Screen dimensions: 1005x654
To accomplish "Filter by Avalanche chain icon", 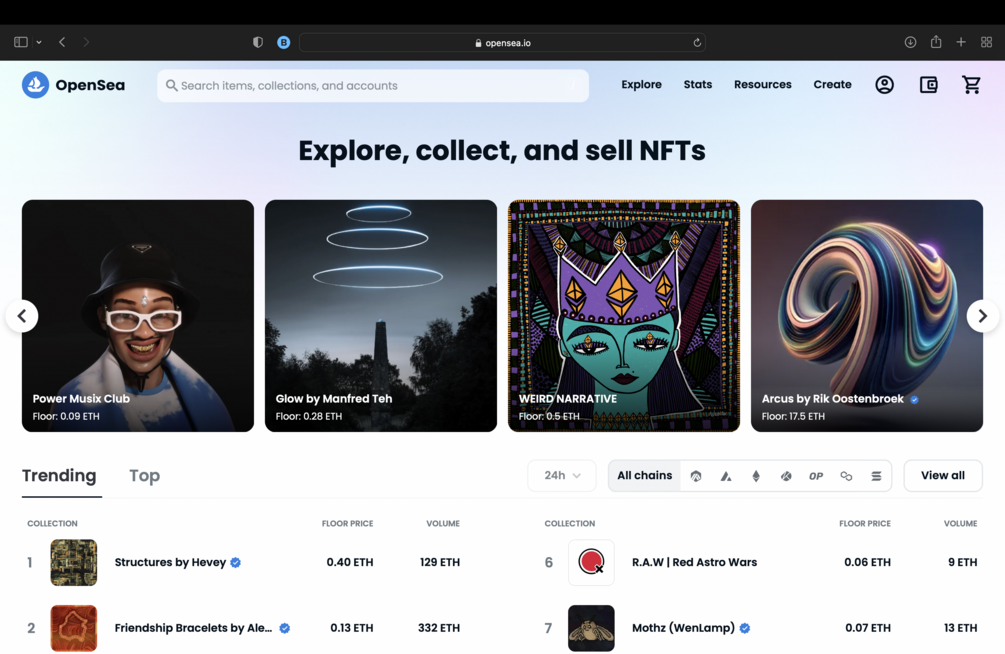I will (x=726, y=476).
